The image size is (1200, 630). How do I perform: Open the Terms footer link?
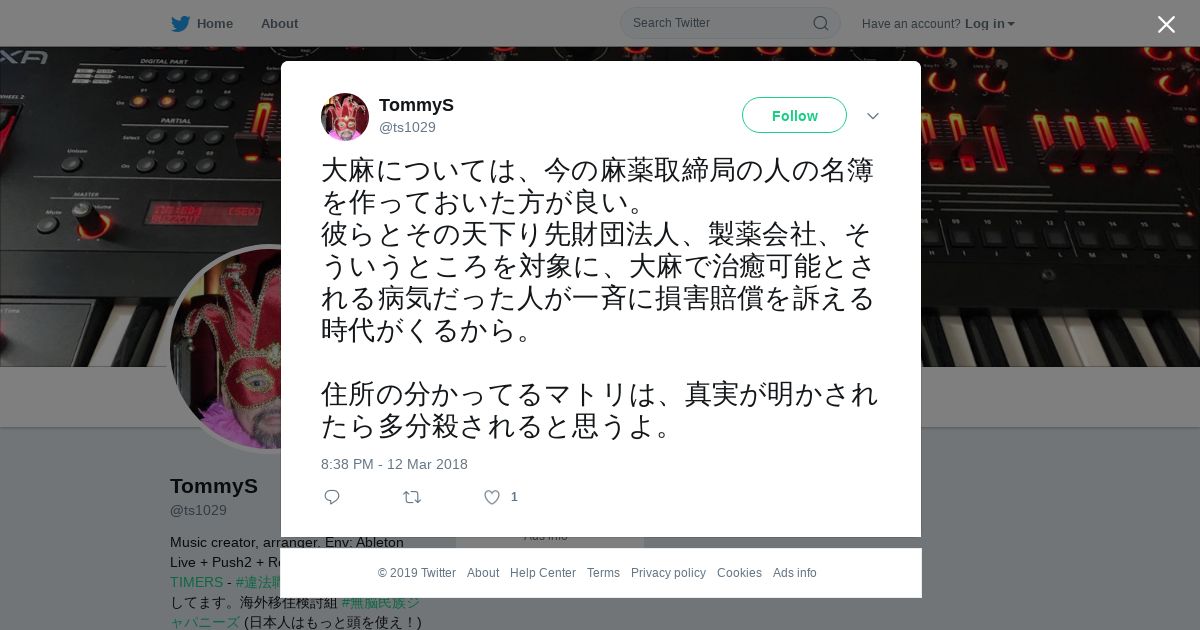tap(603, 573)
